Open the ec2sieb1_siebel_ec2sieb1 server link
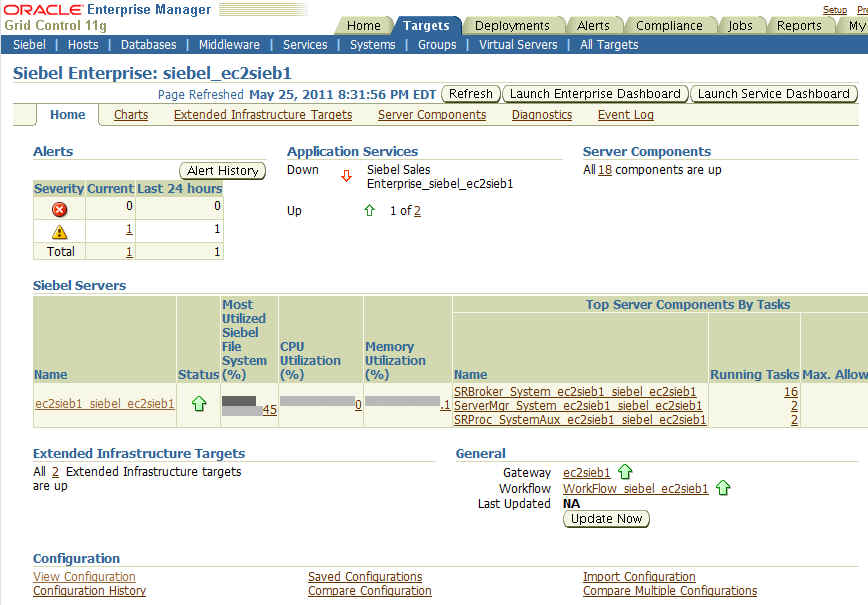The width and height of the screenshot is (868, 605). (x=104, y=404)
